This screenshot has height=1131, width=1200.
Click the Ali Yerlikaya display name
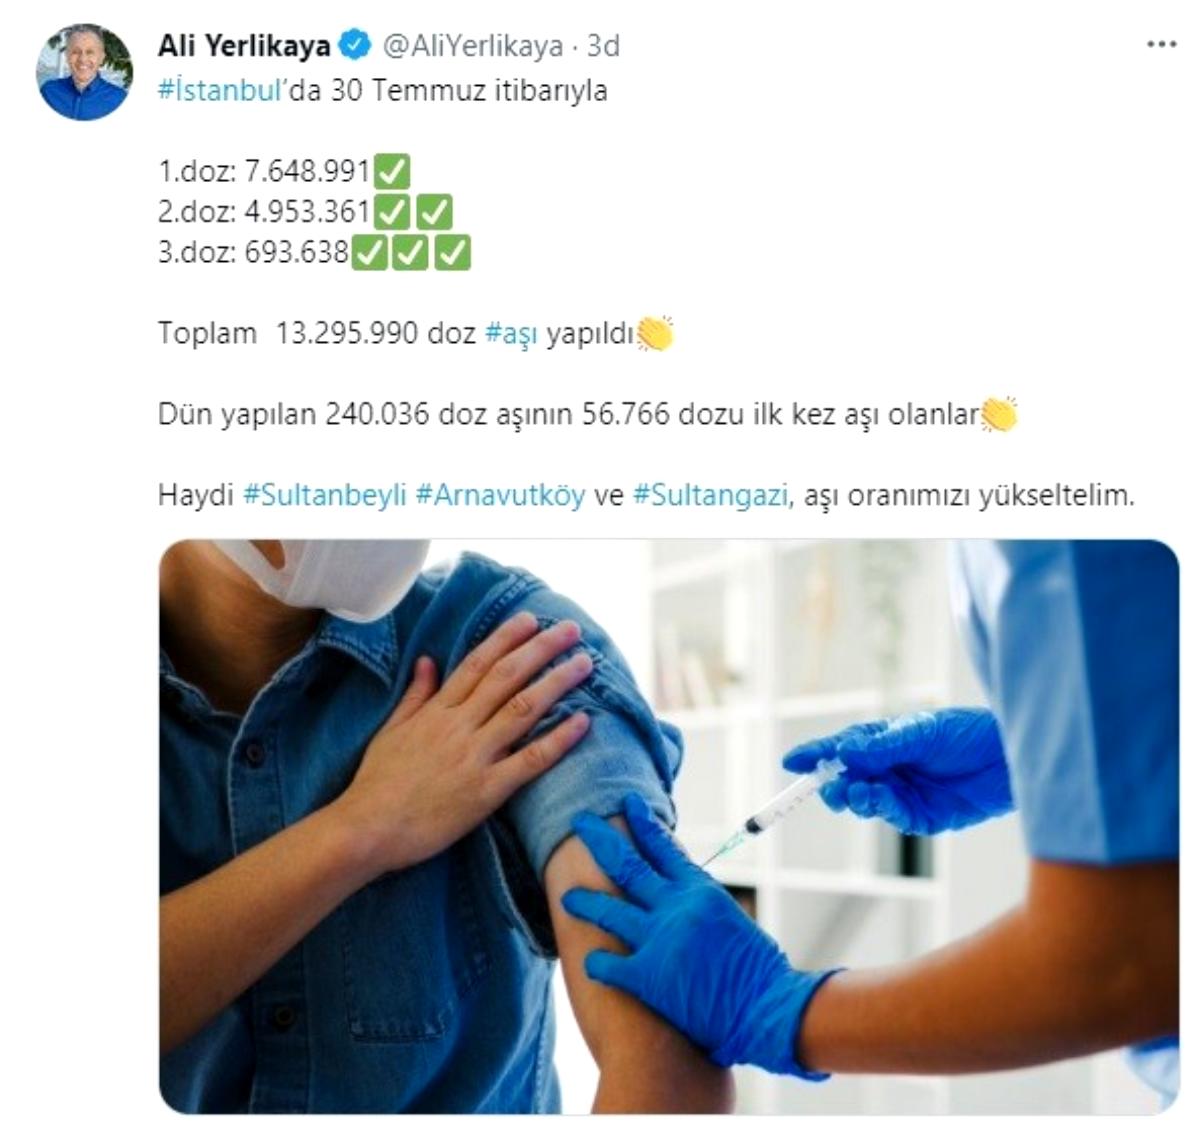click(245, 46)
